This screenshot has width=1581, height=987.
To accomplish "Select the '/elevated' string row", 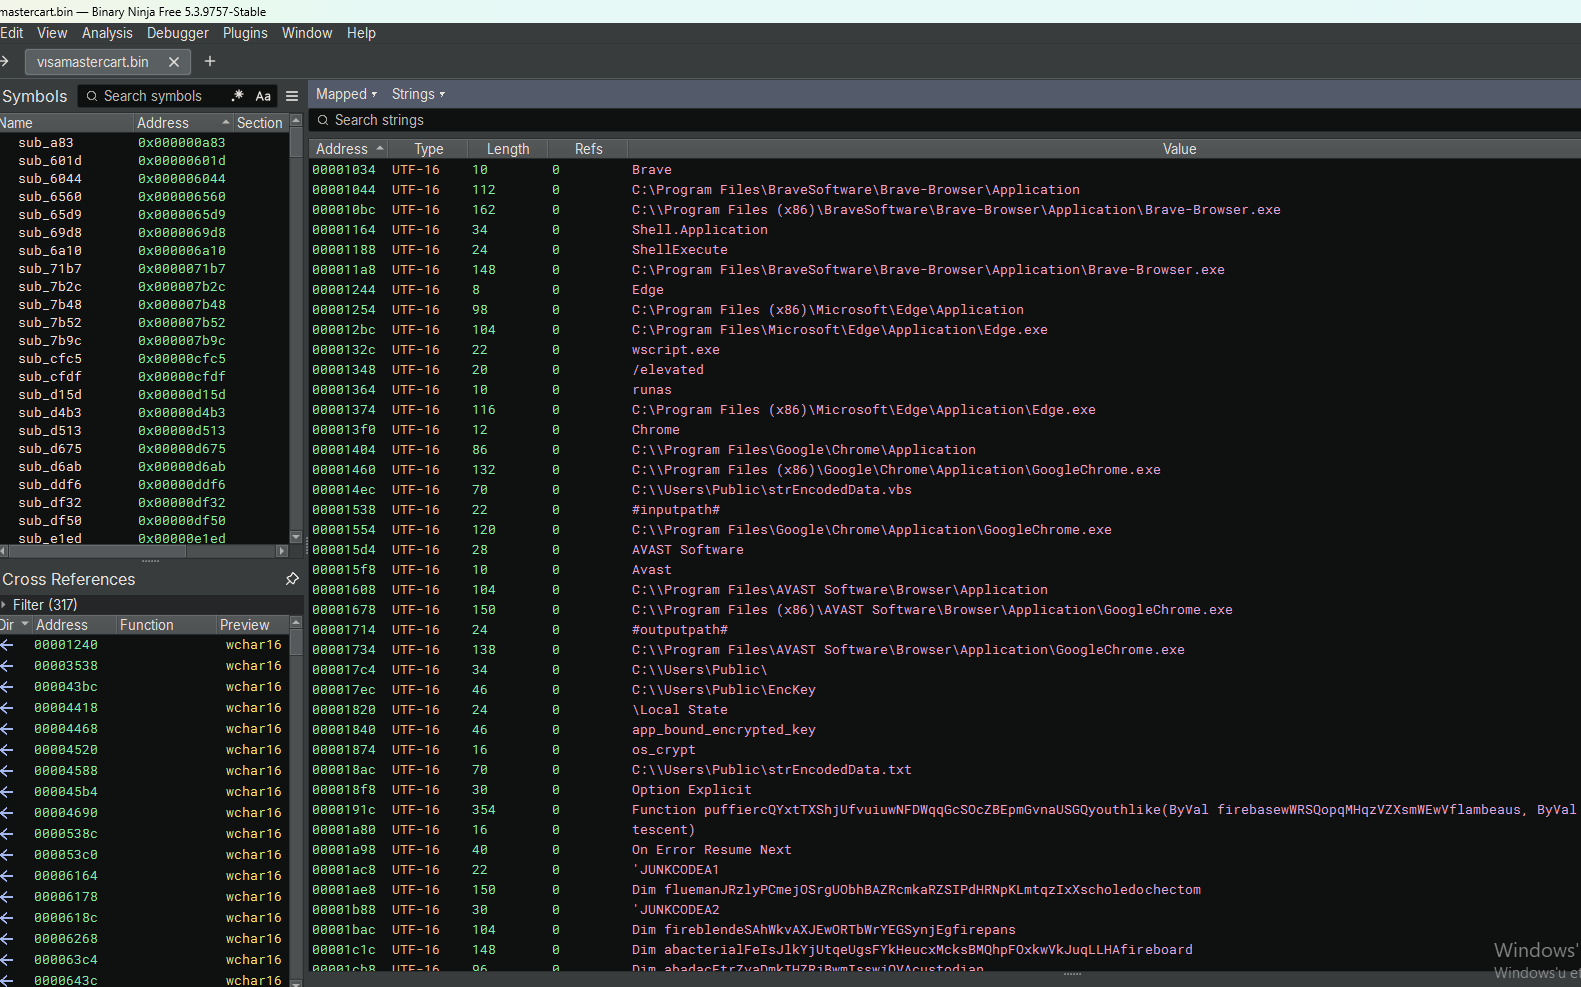I will (x=945, y=370).
